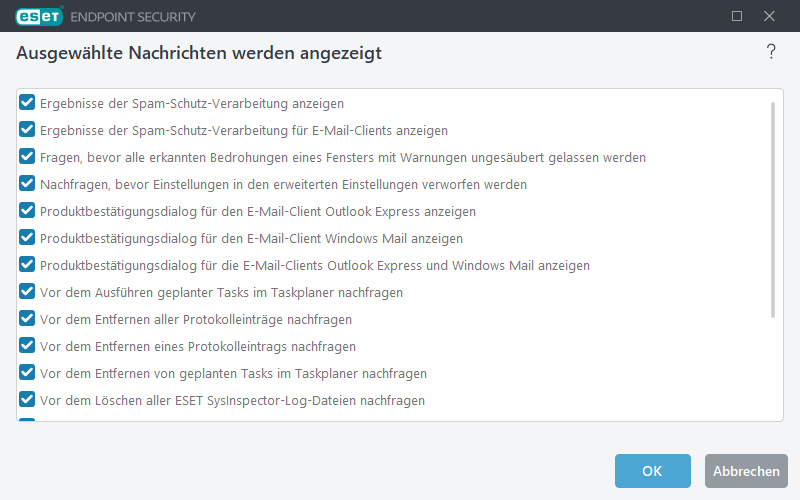Toggle checkbox 'Fragen, bevor alle erkannten Bedrohungen'
800x500 pixels.
point(27,157)
